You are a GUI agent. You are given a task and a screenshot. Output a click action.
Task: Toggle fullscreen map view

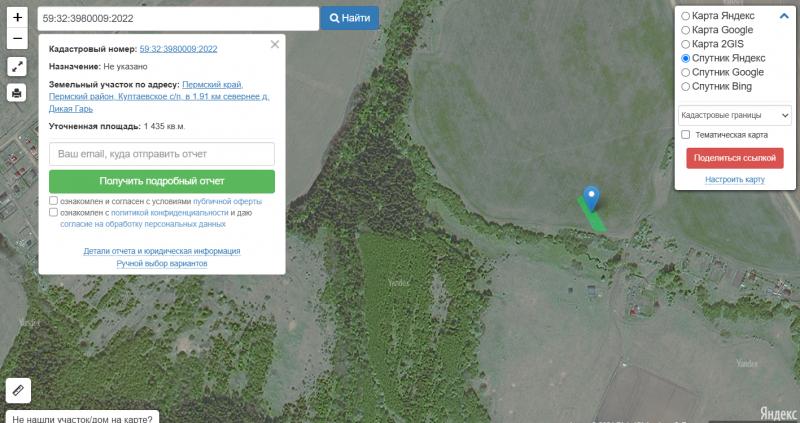point(17,67)
